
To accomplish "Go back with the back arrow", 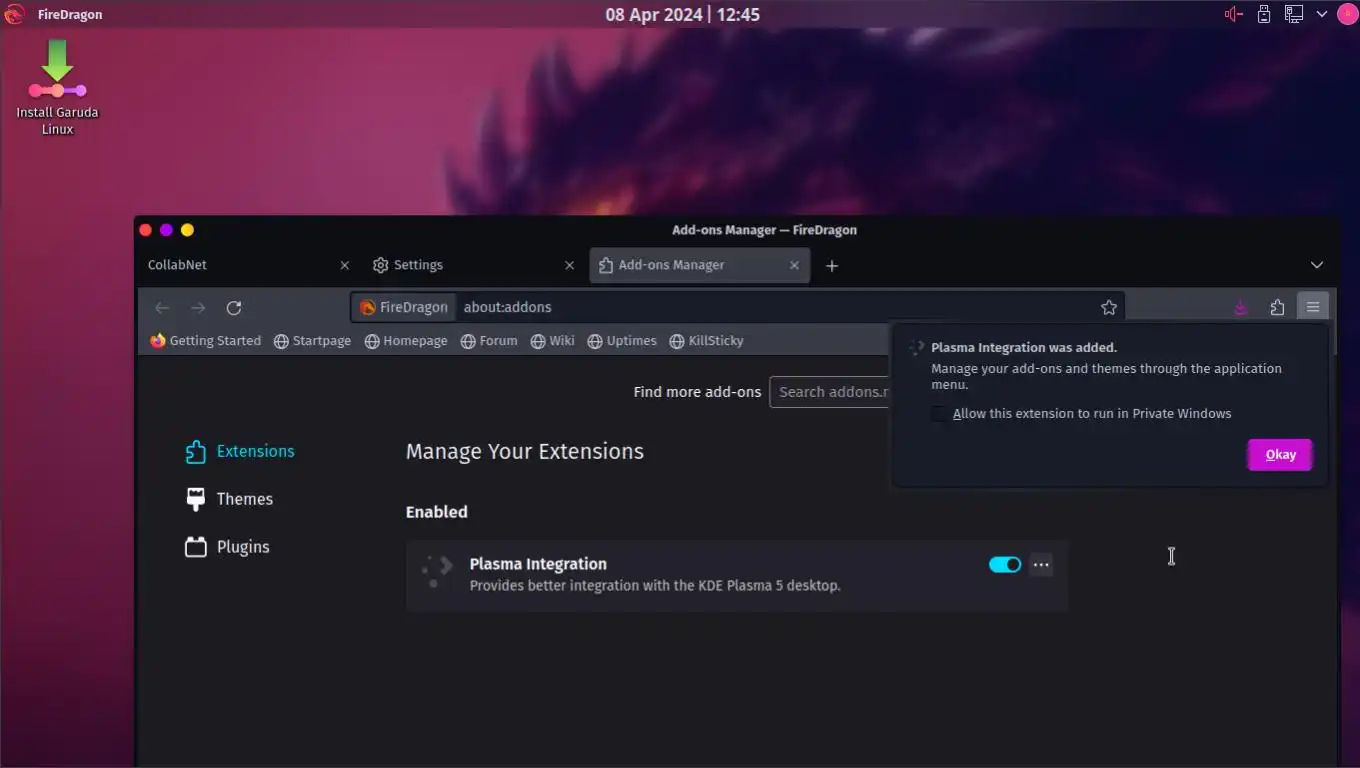I will (162, 307).
